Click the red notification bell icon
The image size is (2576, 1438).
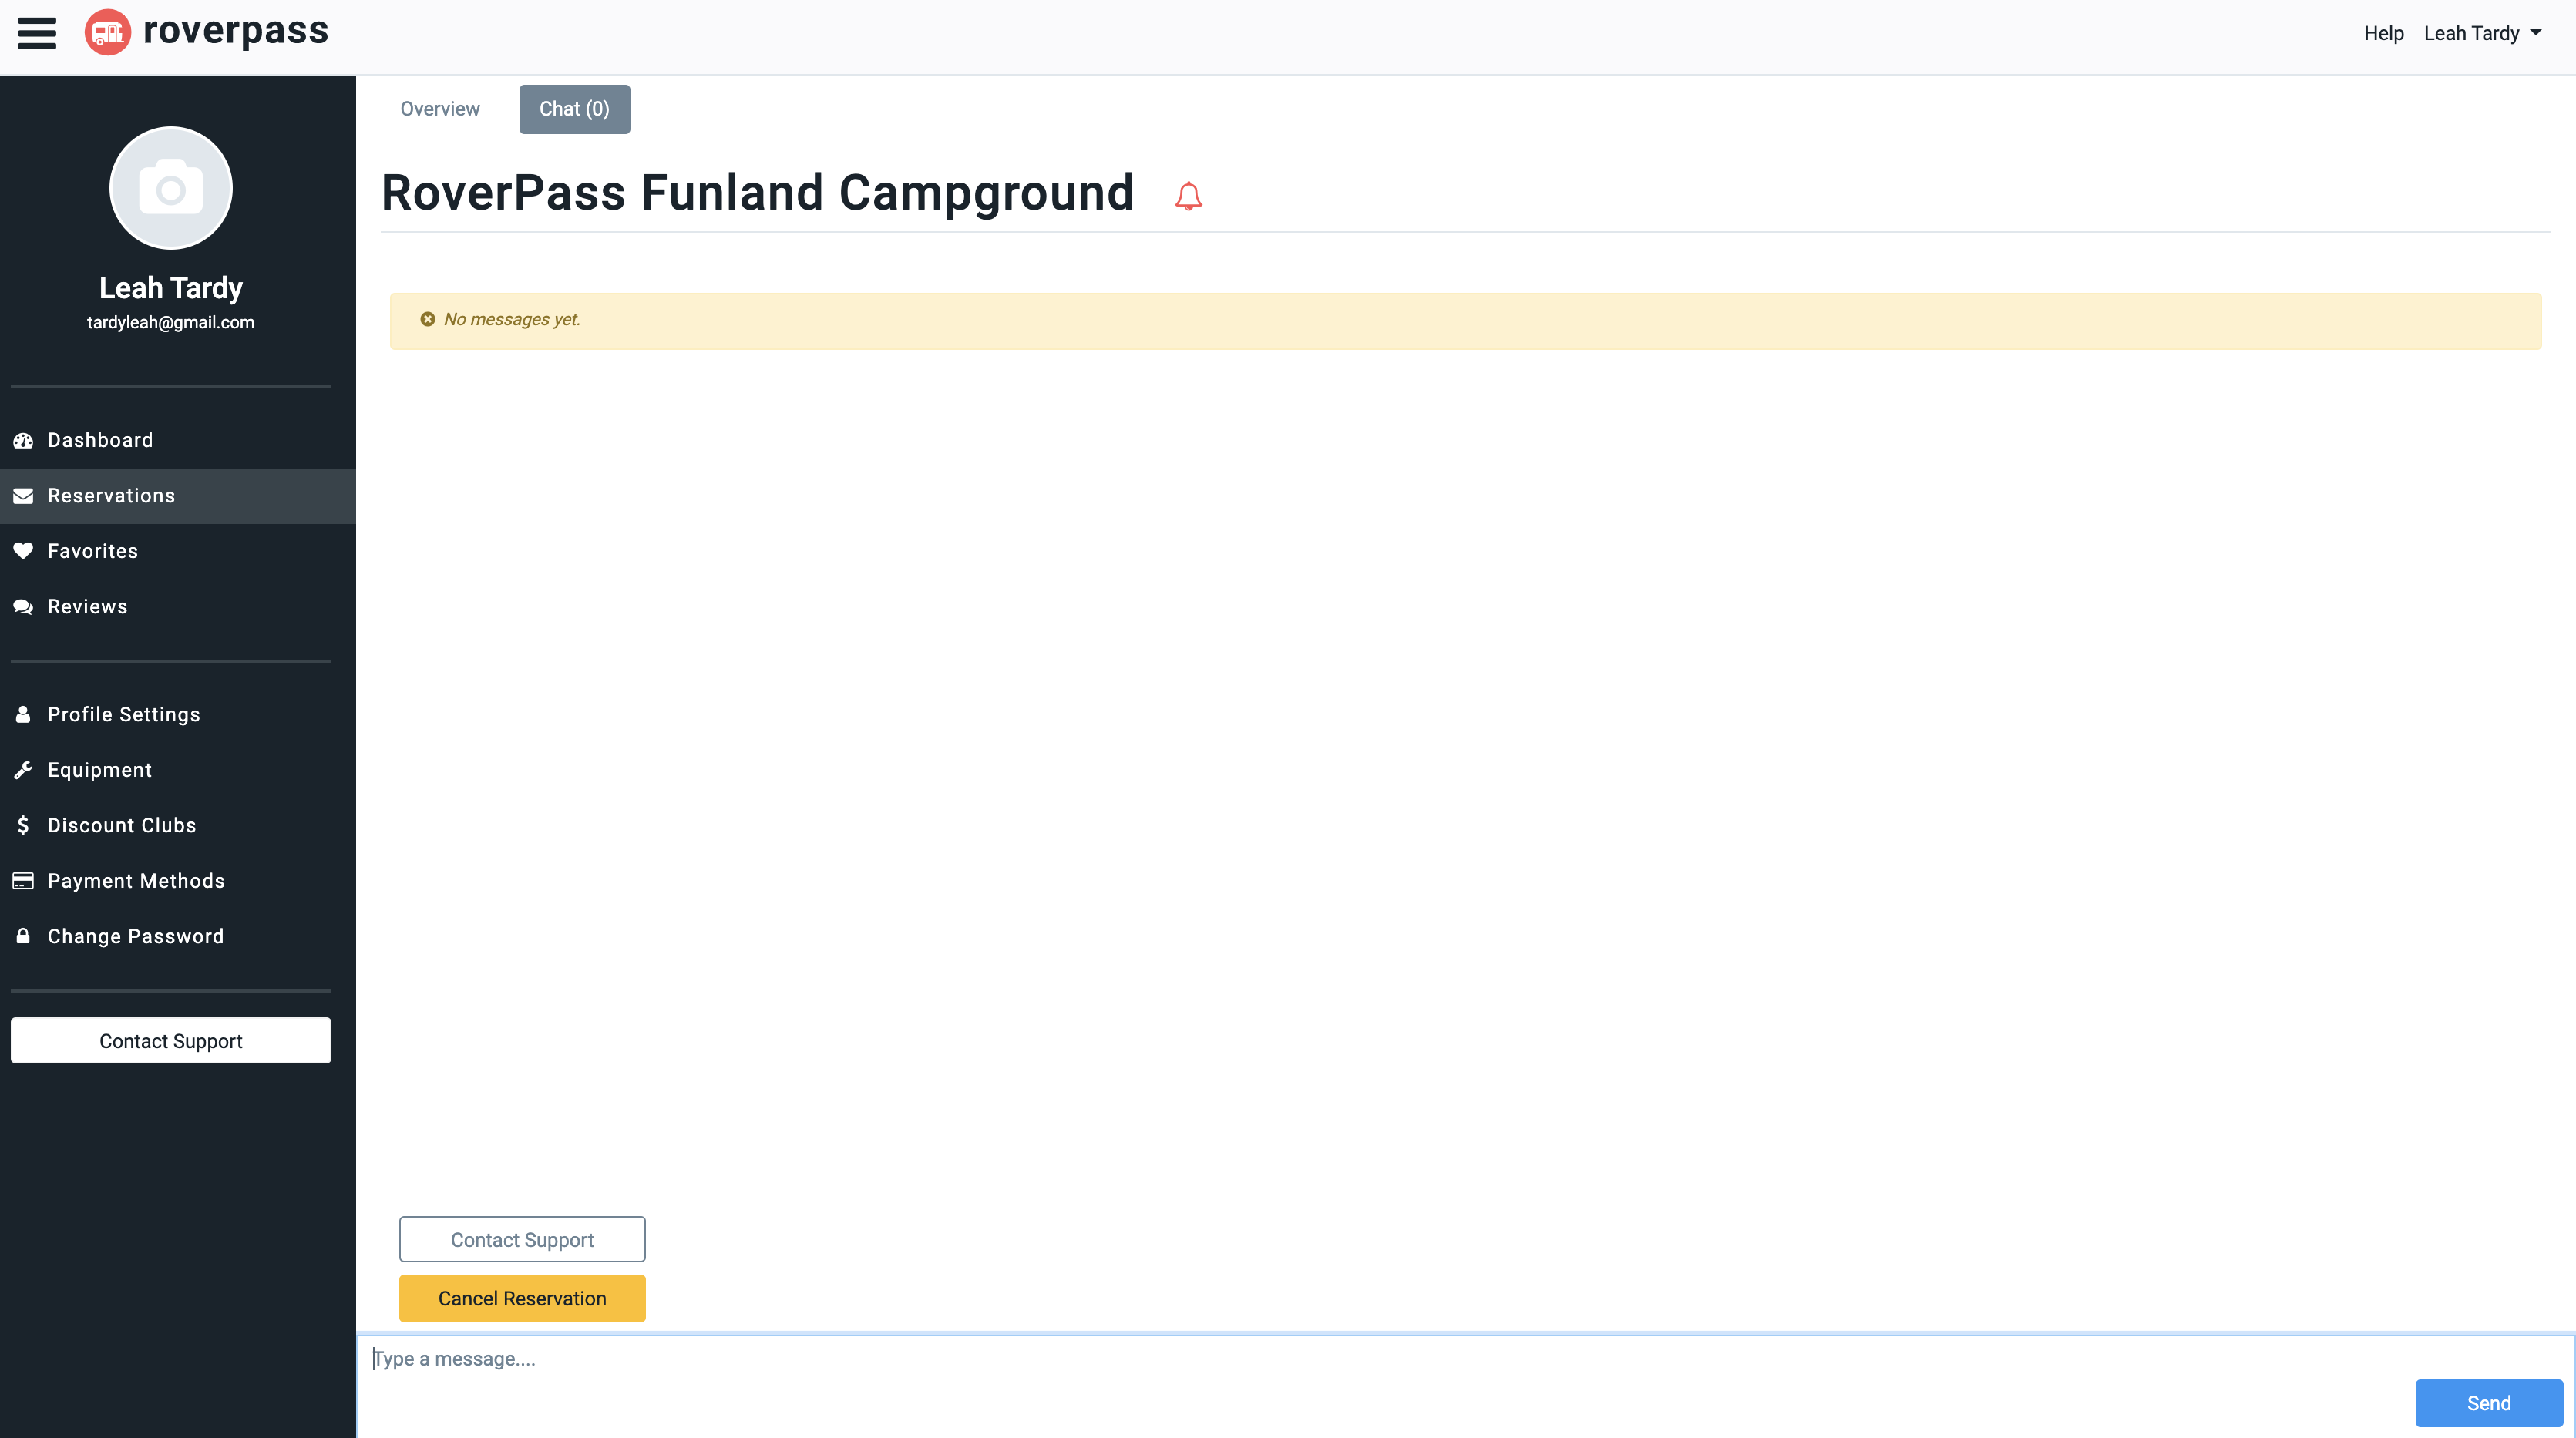(x=1188, y=196)
